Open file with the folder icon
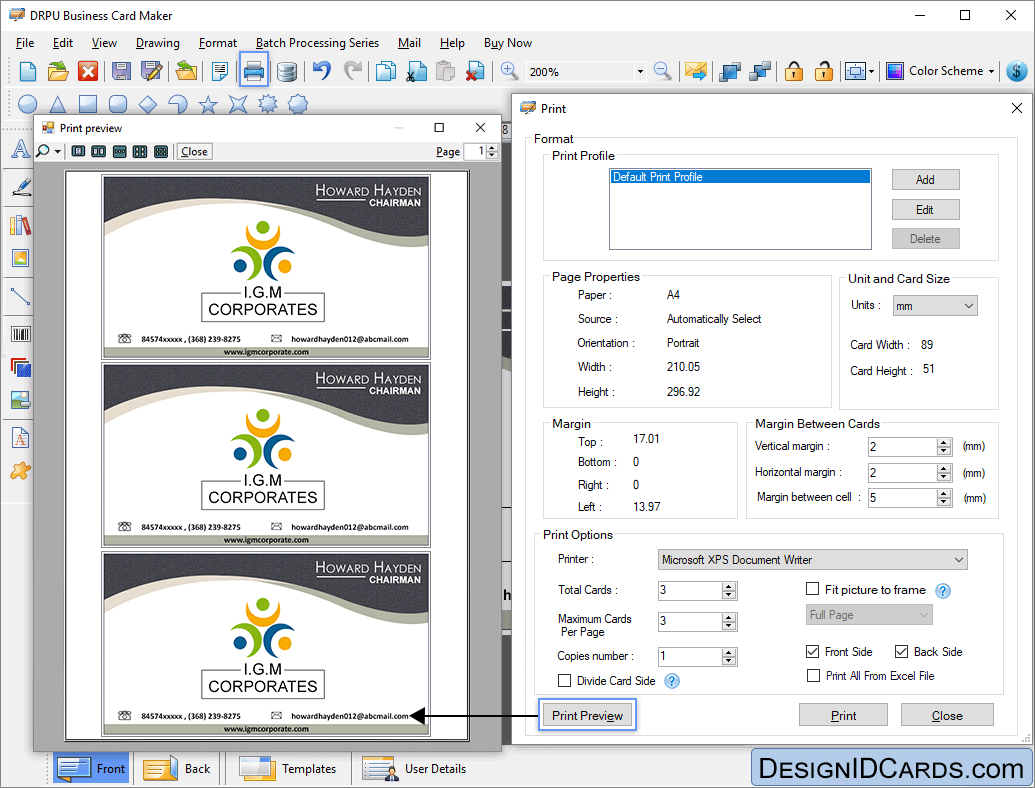The width and height of the screenshot is (1035, 788). pyautogui.click(x=58, y=71)
